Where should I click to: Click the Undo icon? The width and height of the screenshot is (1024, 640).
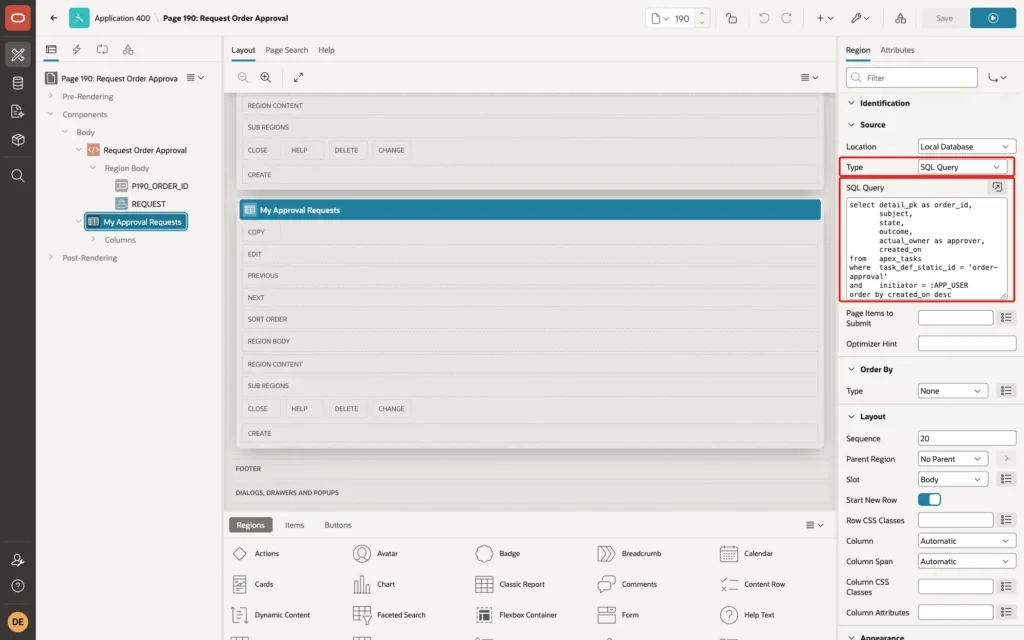(763, 18)
